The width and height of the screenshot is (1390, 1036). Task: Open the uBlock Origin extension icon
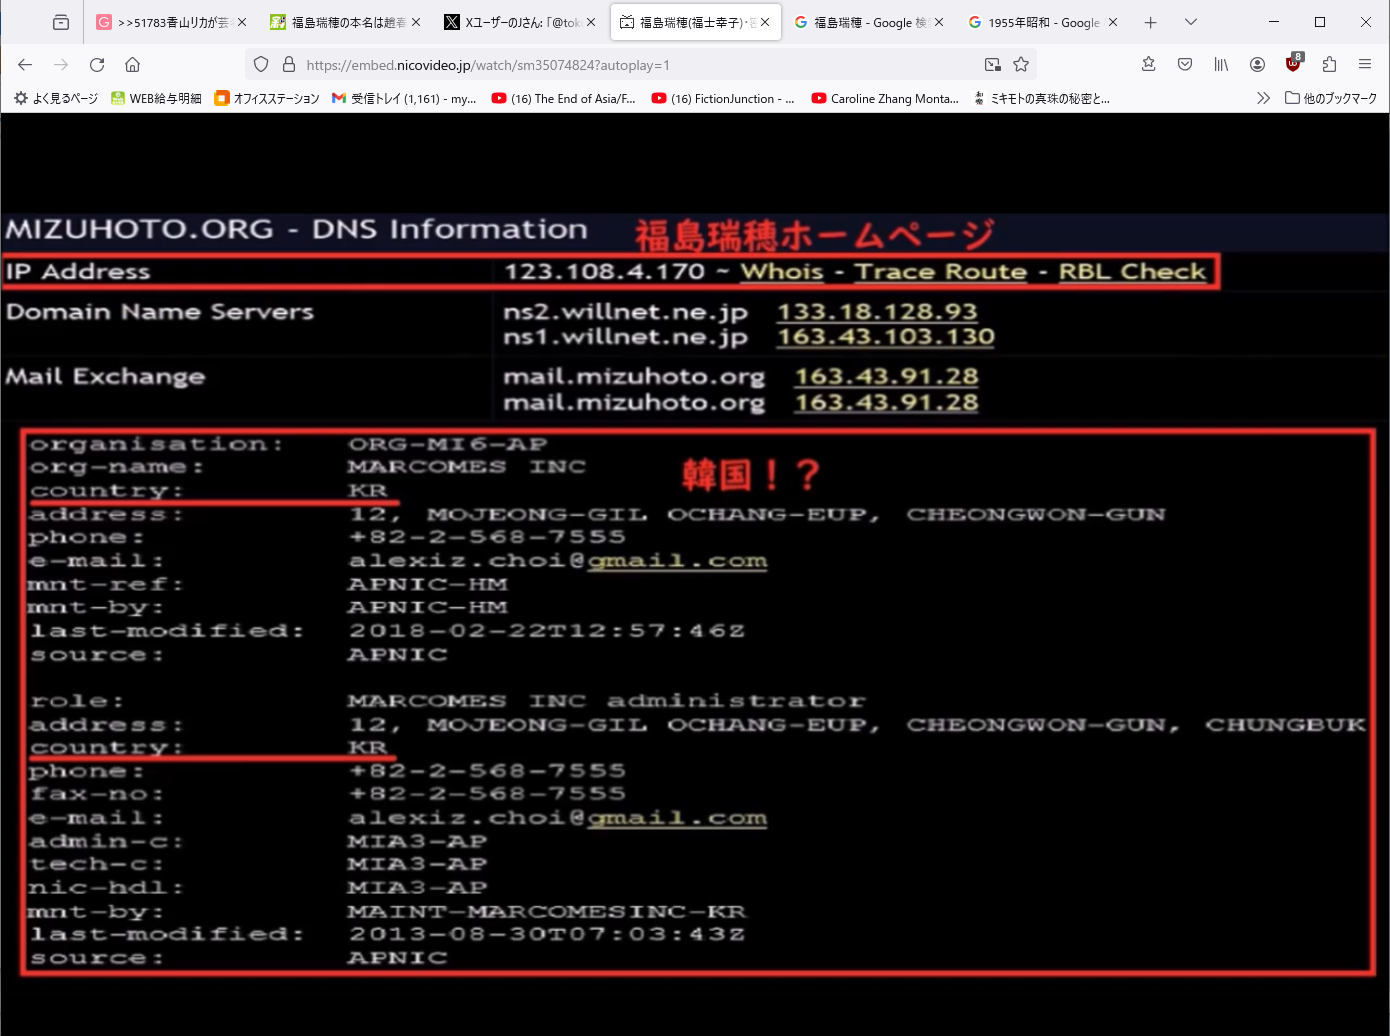[x=1293, y=64]
